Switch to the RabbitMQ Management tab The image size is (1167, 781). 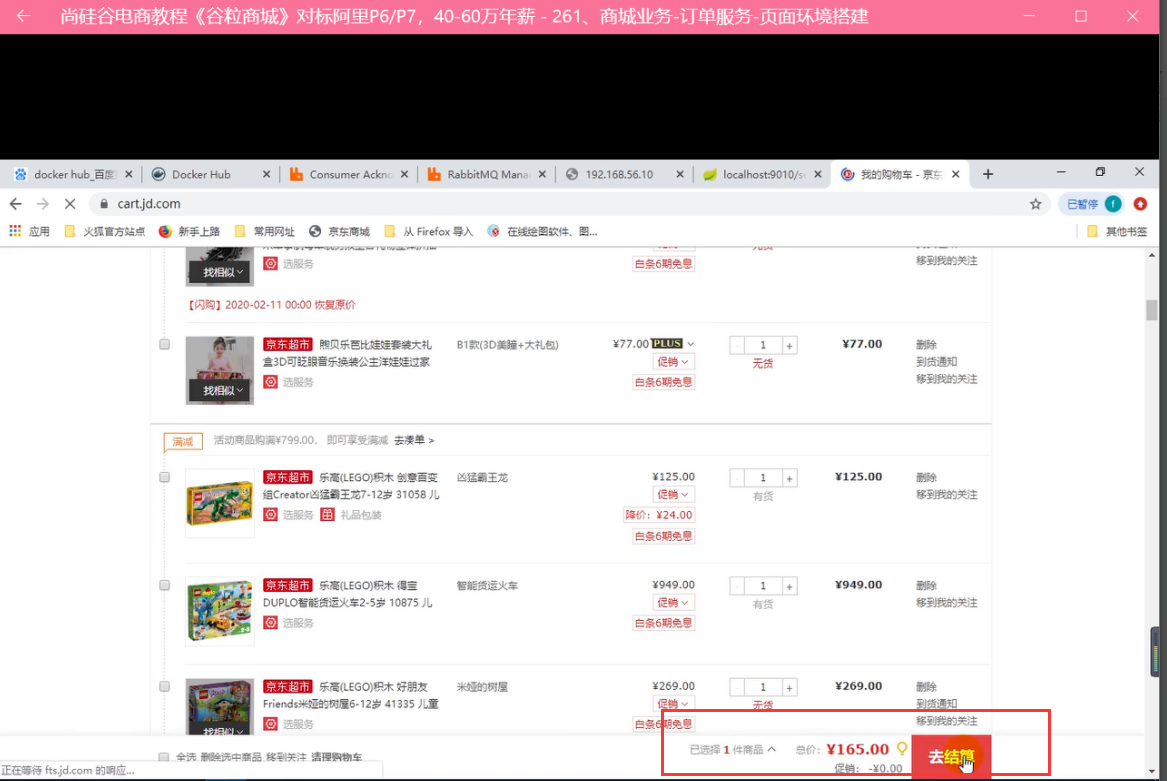click(487, 174)
